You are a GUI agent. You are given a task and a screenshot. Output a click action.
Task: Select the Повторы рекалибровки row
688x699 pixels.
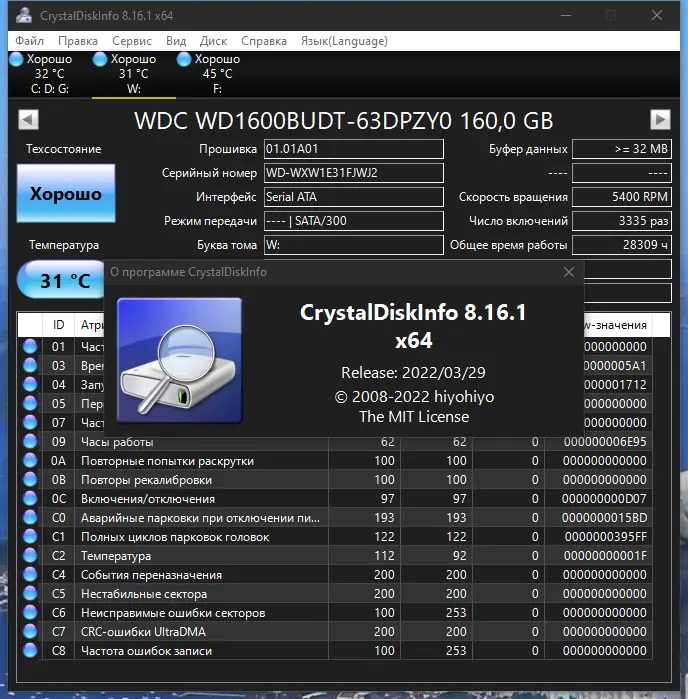[x=335, y=480]
